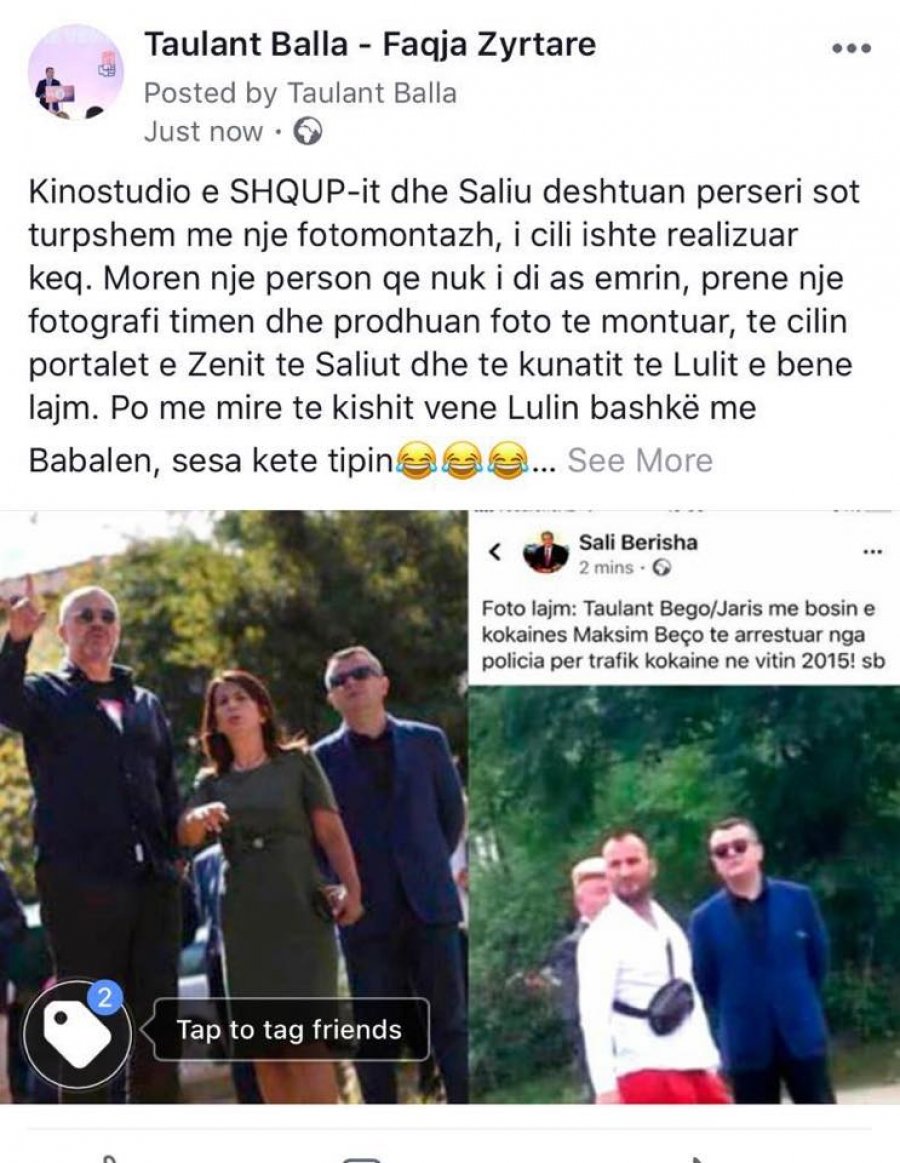
Task: Click the back arrow in Sali Berisha post
Action: (495, 552)
